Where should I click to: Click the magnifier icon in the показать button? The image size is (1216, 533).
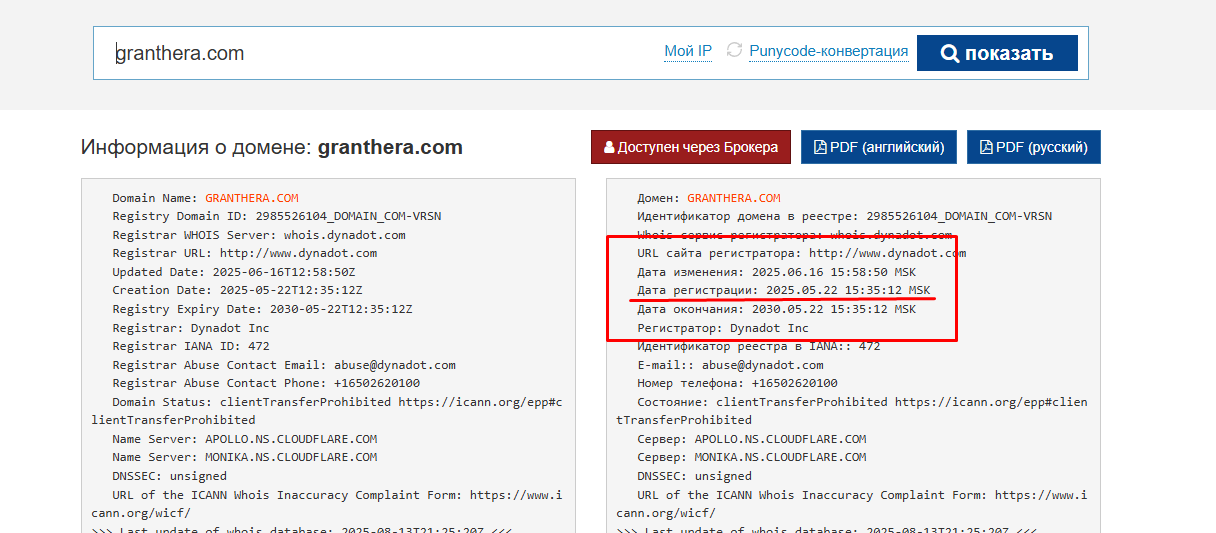[949, 54]
